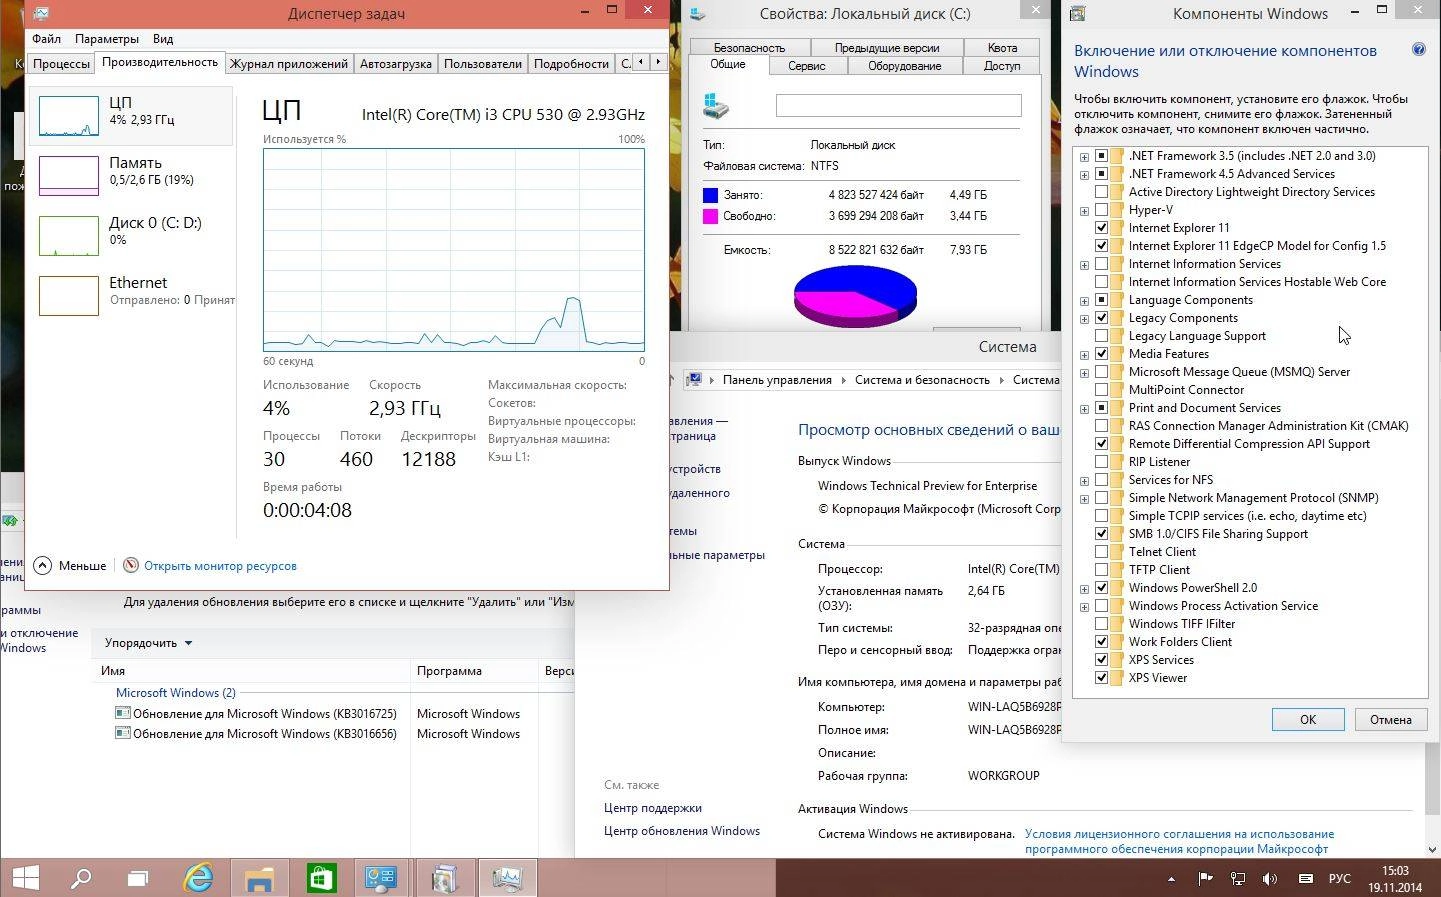Enable Telnet Client checkbox

[1101, 552]
